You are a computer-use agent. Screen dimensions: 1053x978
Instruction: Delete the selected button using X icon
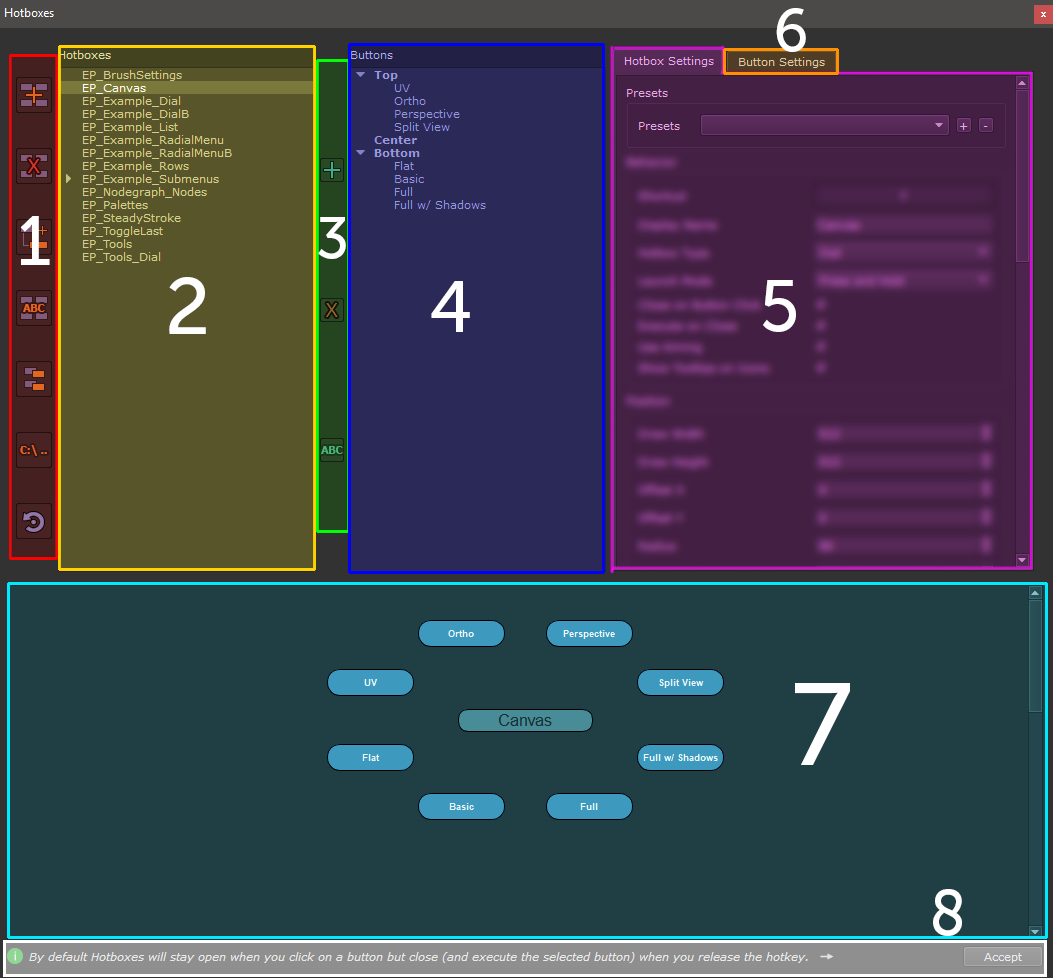tap(332, 310)
